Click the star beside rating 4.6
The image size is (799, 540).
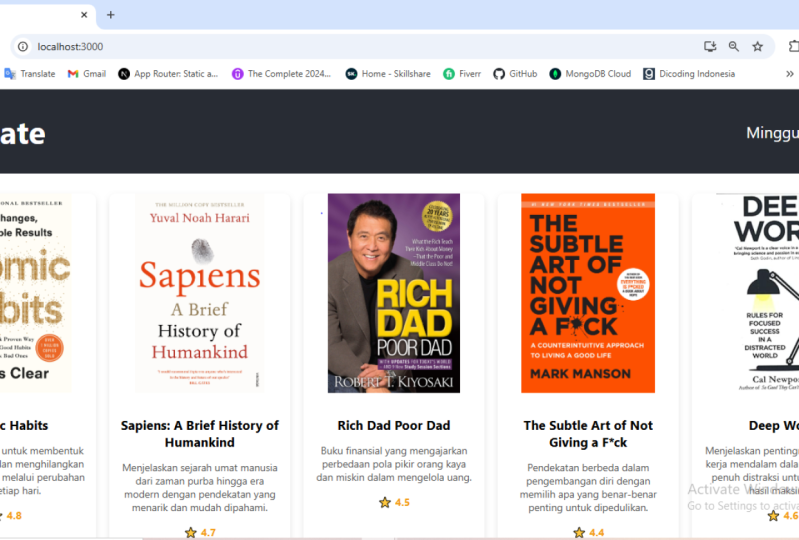pos(773,516)
